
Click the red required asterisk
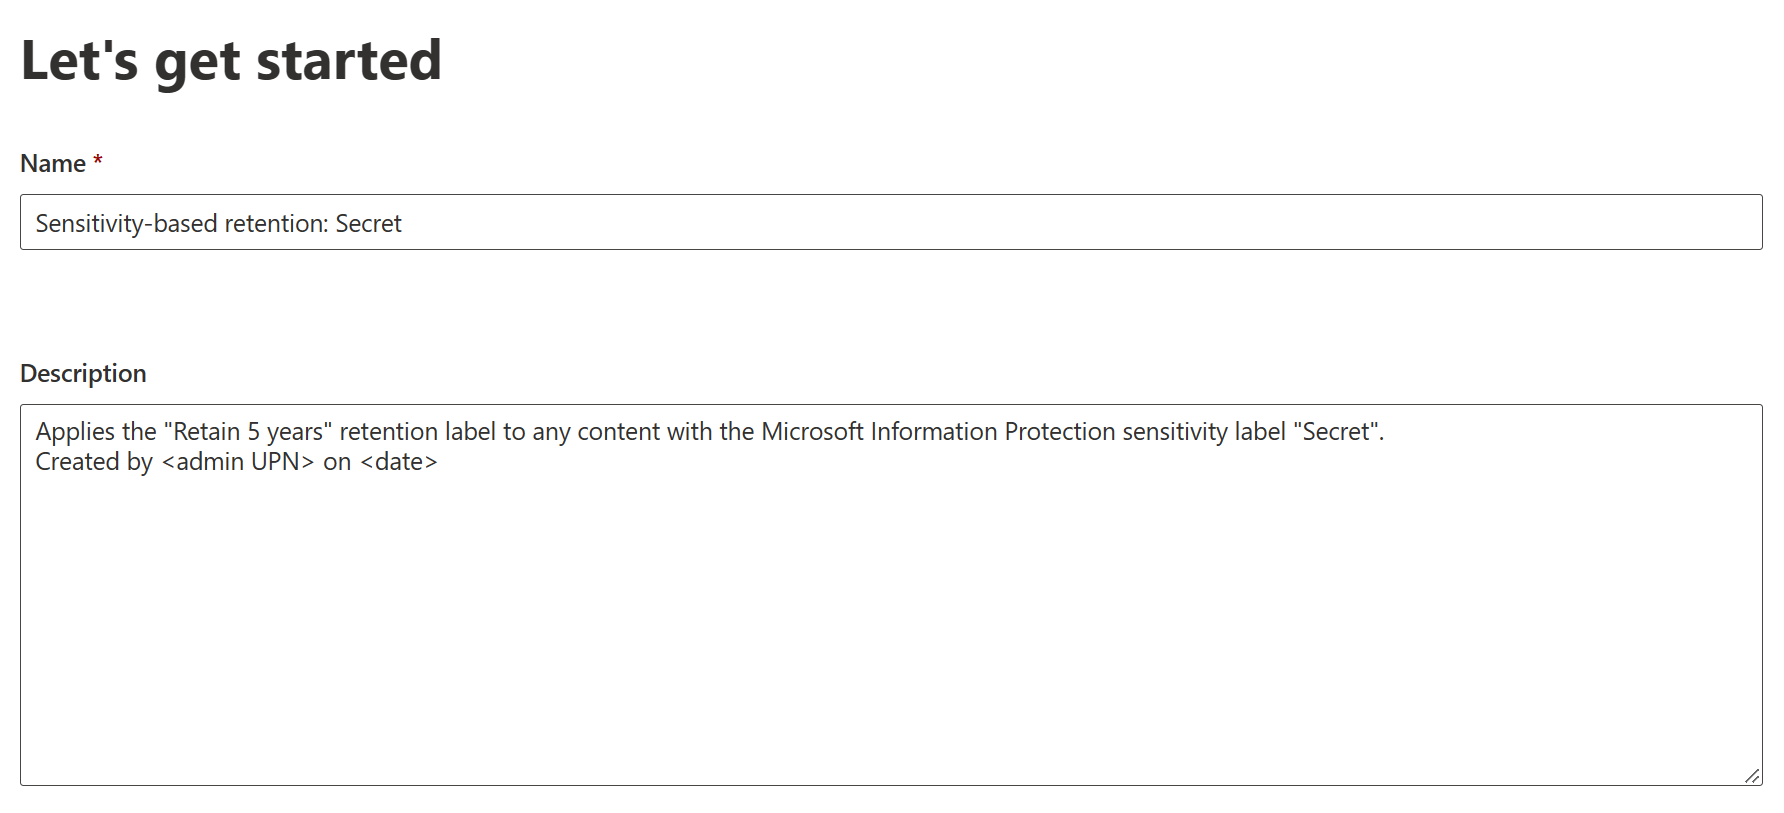(98, 161)
